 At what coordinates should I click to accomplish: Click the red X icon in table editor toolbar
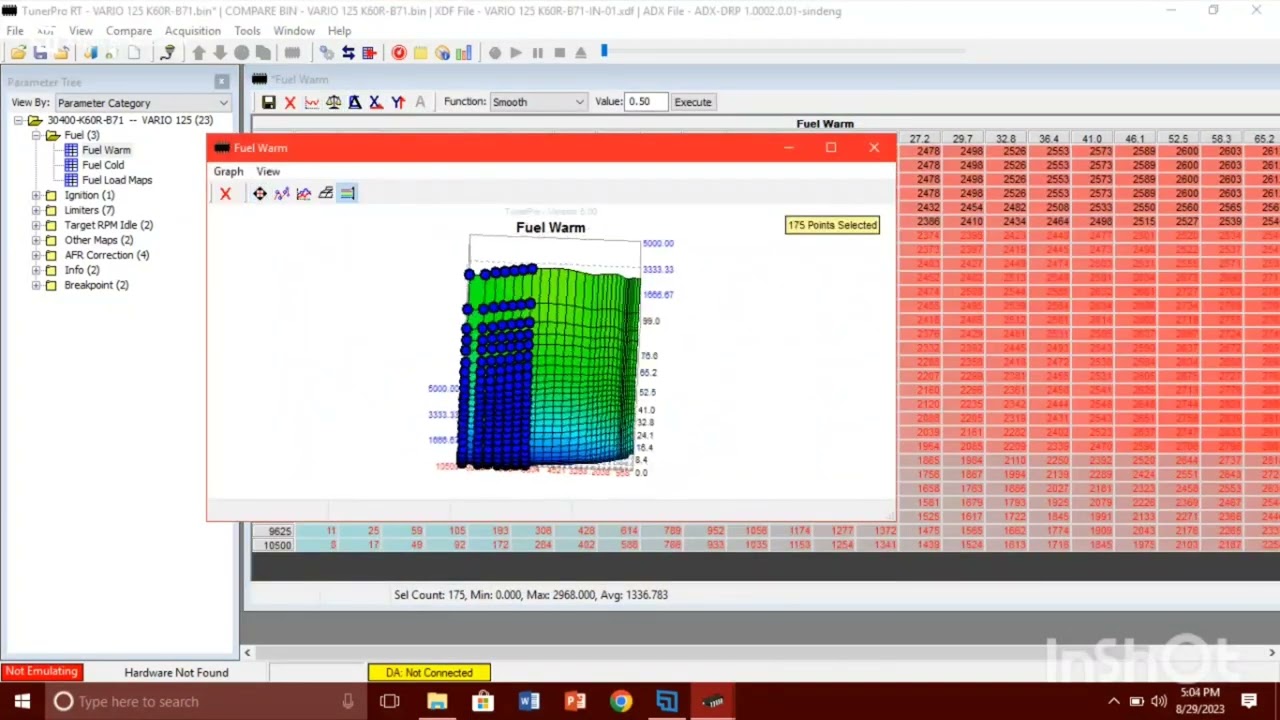(x=290, y=102)
